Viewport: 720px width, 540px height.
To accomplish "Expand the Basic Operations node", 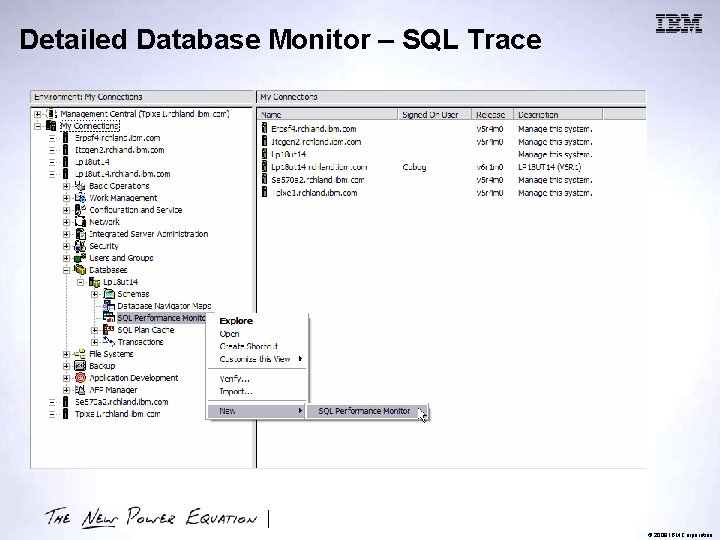I will (67, 186).
